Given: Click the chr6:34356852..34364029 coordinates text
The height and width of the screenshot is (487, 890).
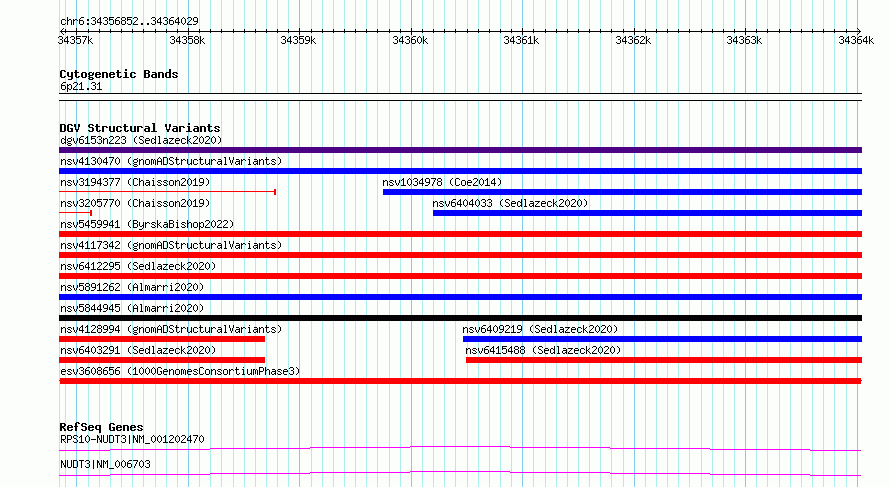Looking at the screenshot, I should [x=129, y=21].
